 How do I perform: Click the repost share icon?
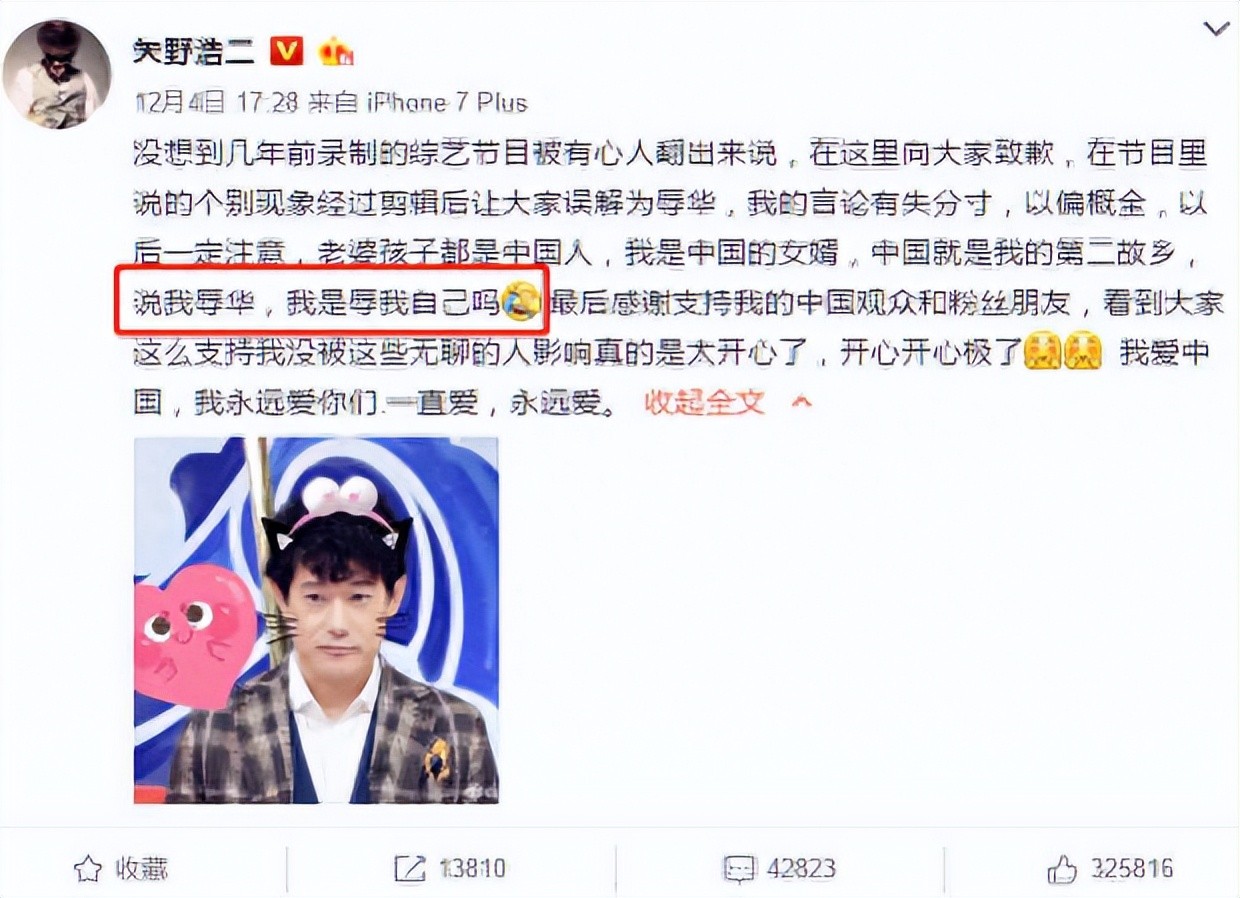[410, 868]
